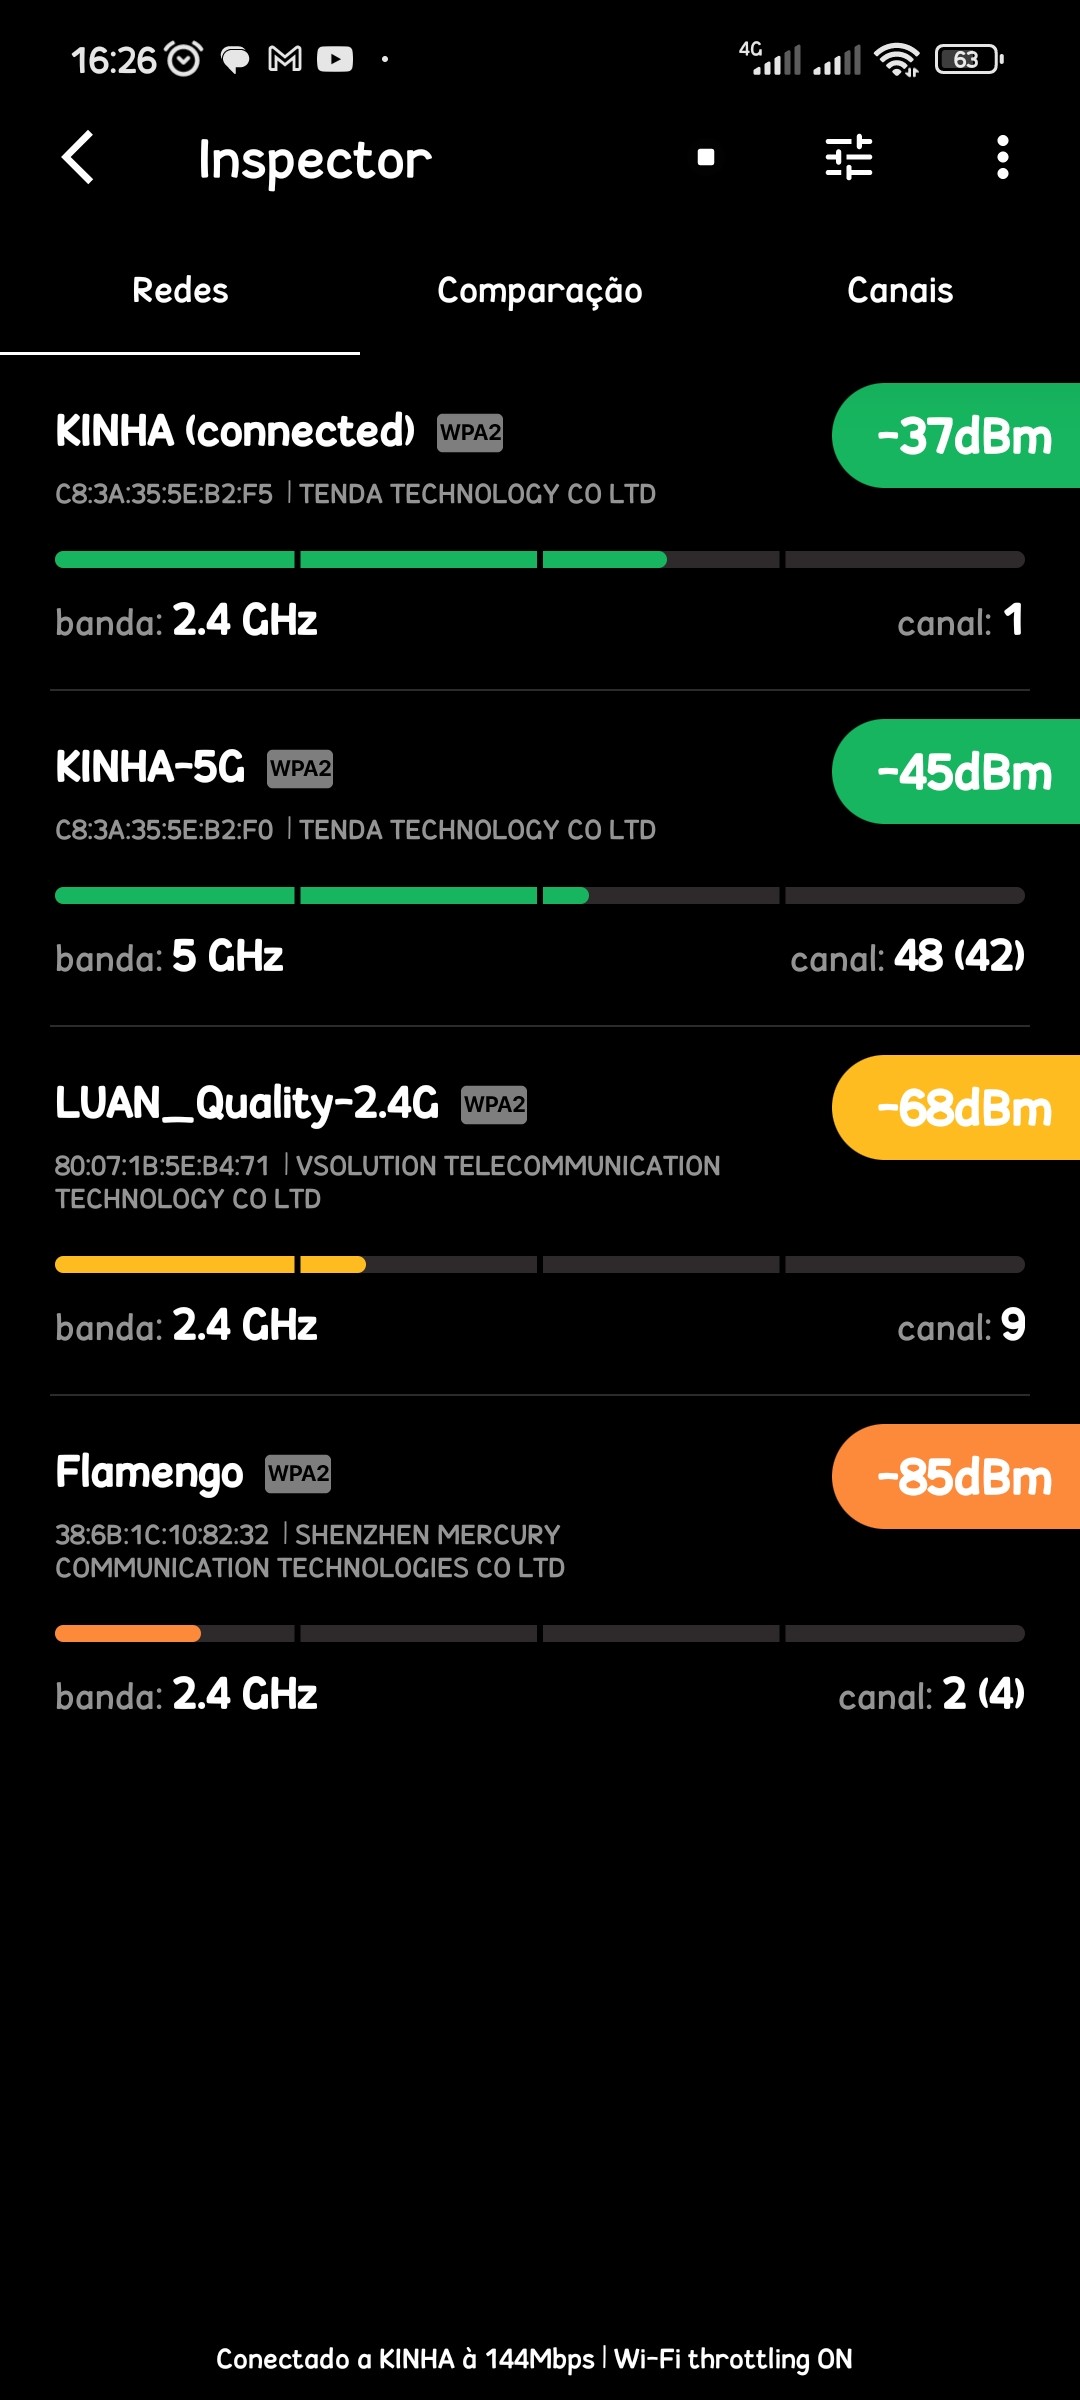Tap the orange -85dBm badge
This screenshot has width=1080, height=2400.
click(962, 1477)
